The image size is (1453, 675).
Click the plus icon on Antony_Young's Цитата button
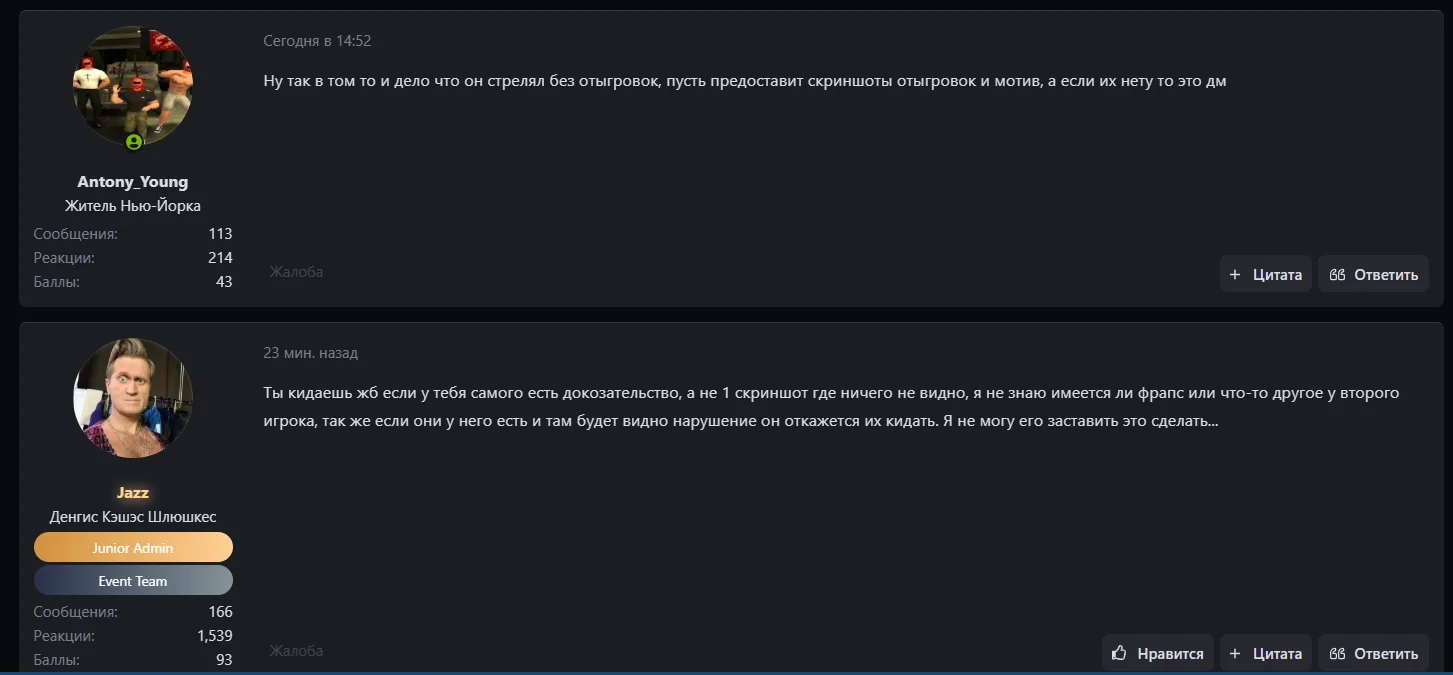(1235, 275)
